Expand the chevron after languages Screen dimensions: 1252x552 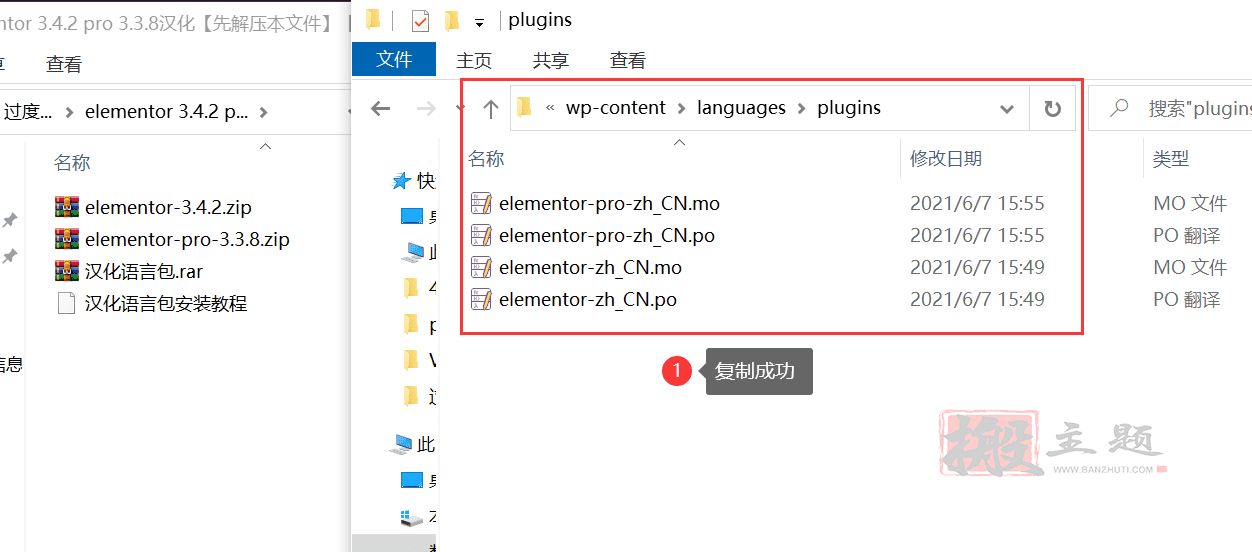pos(802,108)
